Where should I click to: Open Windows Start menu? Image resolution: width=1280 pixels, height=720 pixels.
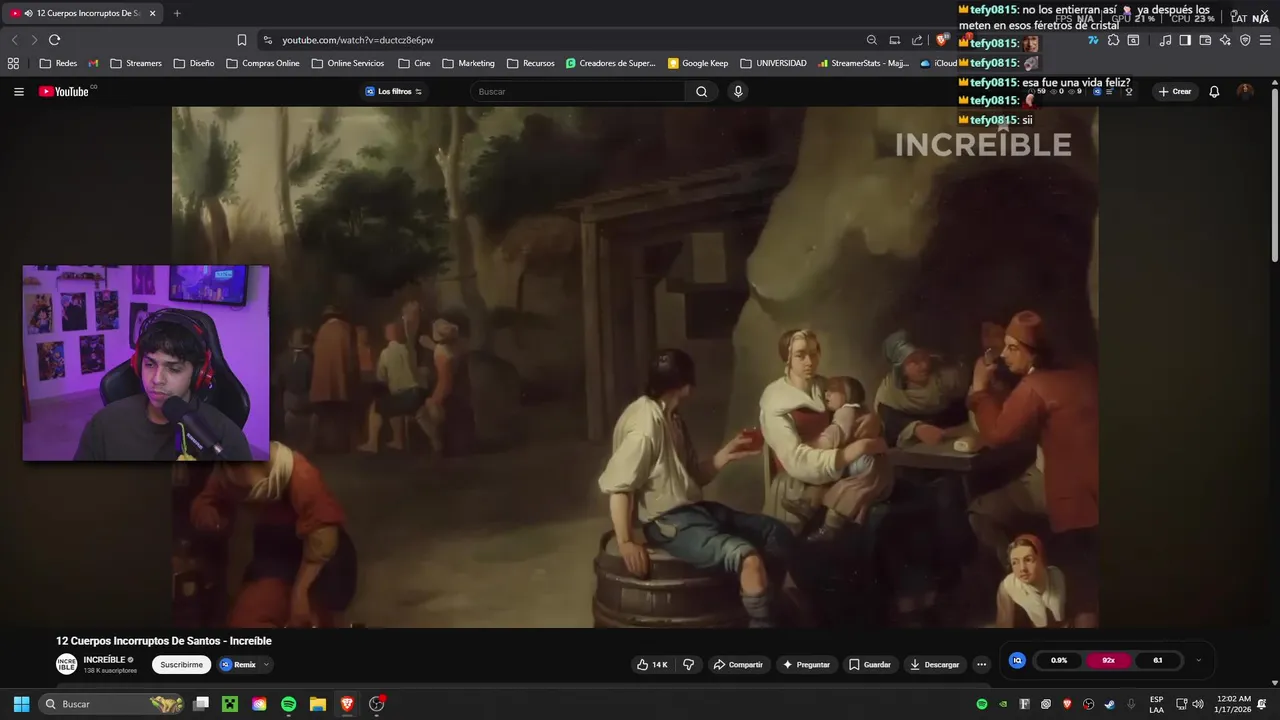coord(21,704)
